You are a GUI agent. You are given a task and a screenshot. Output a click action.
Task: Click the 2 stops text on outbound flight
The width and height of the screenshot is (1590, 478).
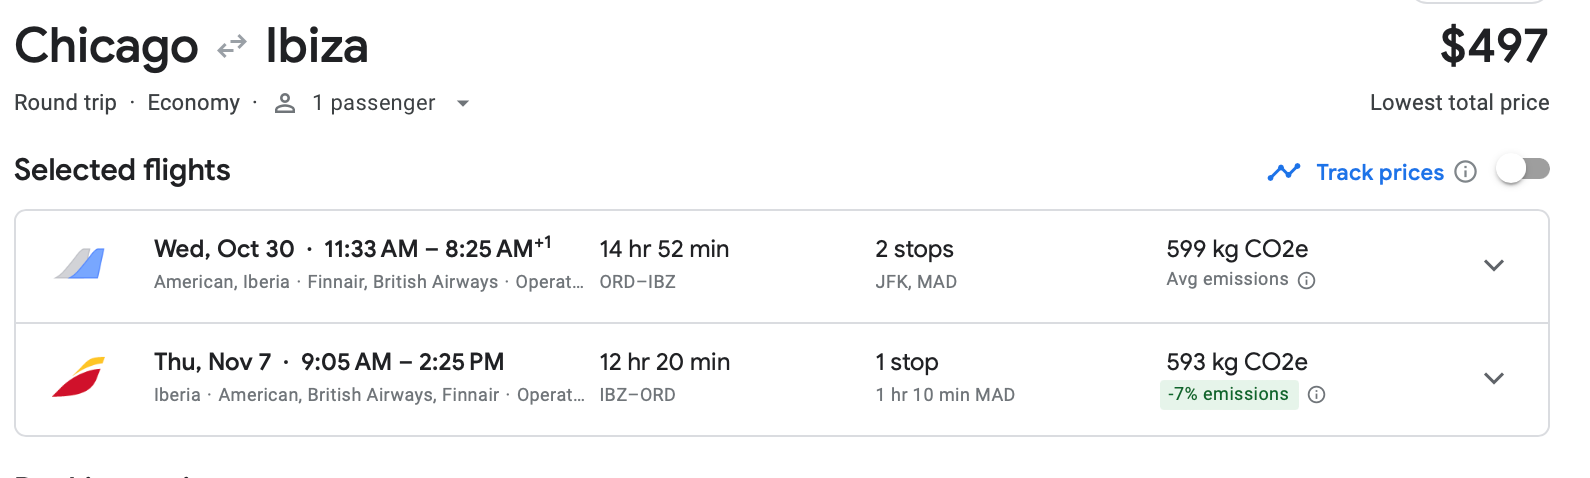click(914, 249)
